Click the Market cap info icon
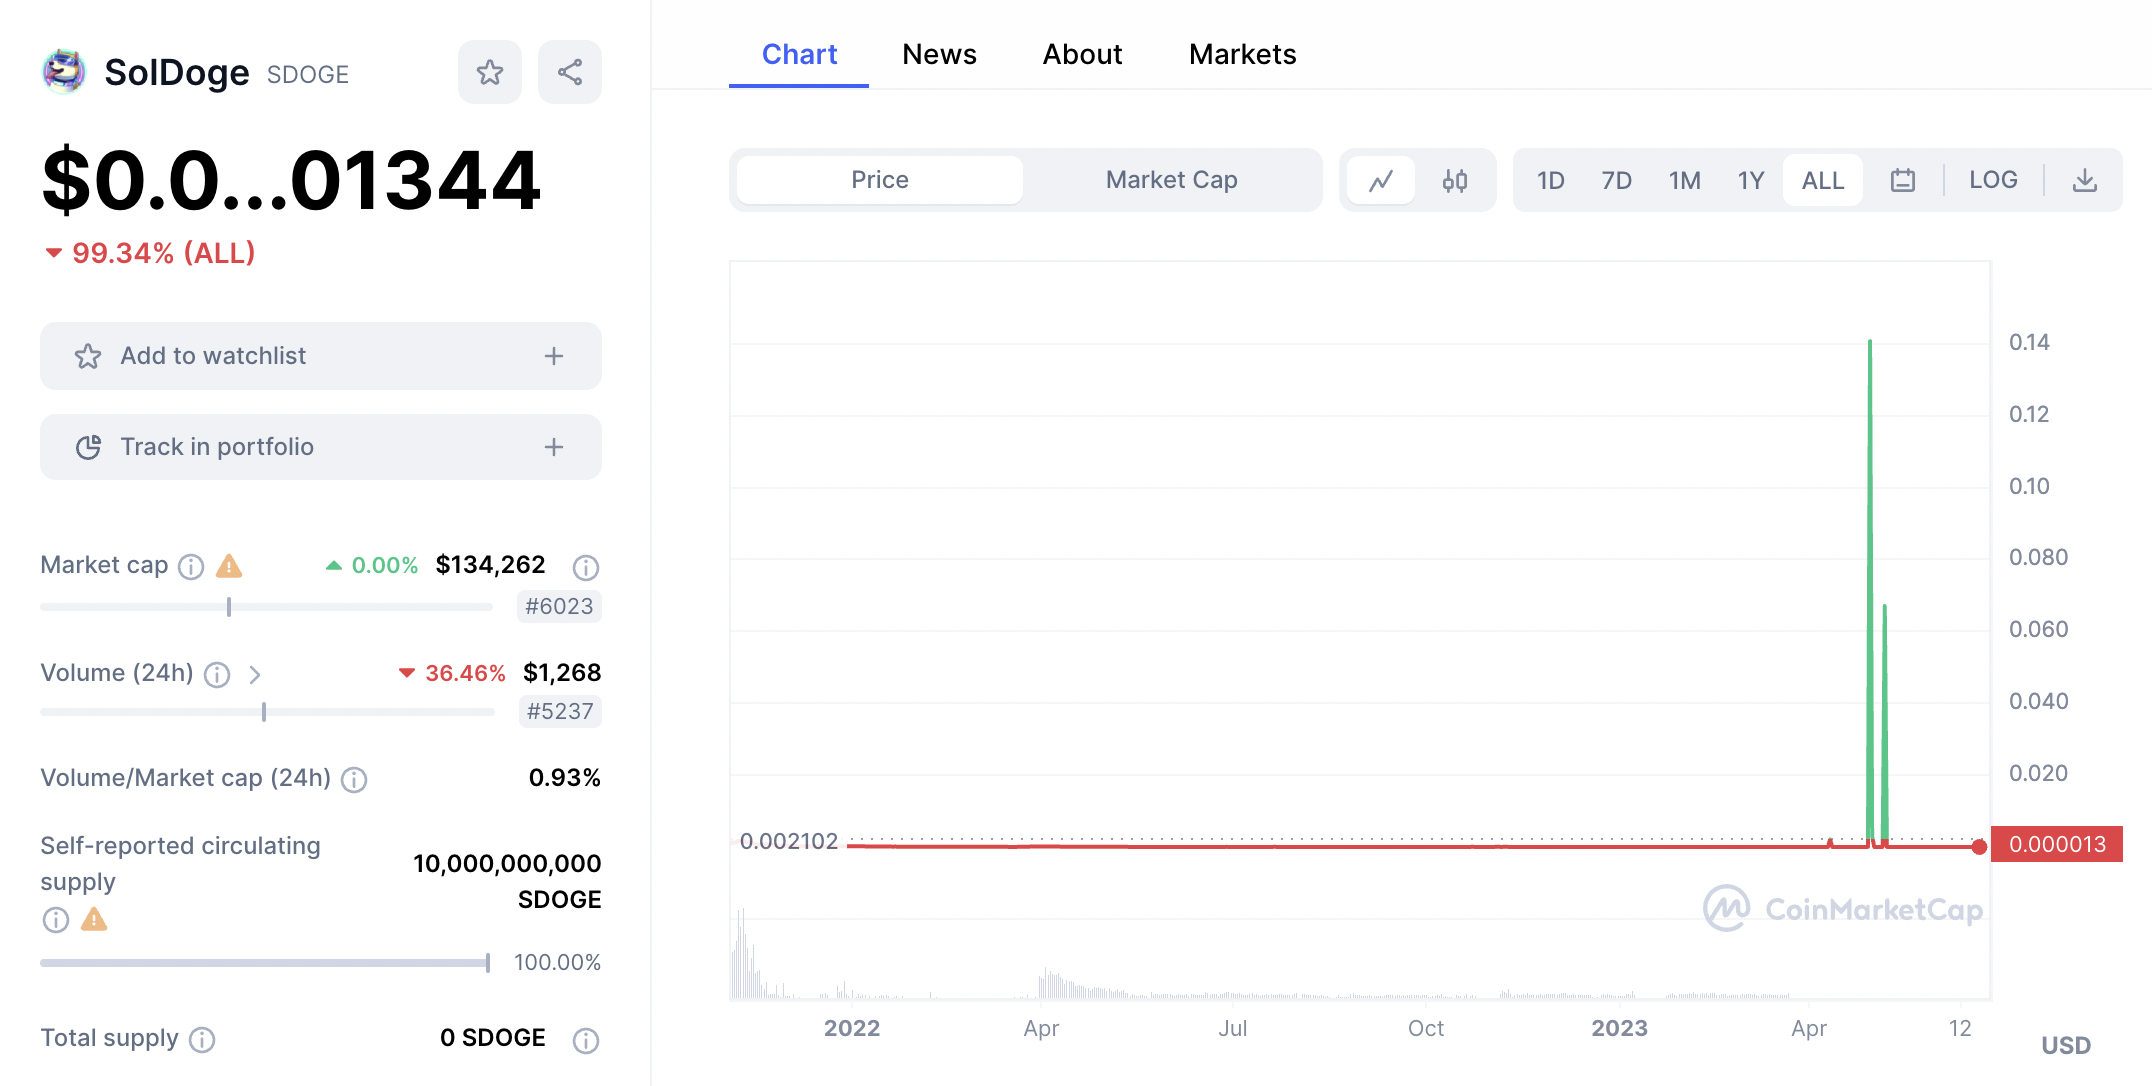Image resolution: width=2152 pixels, height=1086 pixels. coord(191,567)
